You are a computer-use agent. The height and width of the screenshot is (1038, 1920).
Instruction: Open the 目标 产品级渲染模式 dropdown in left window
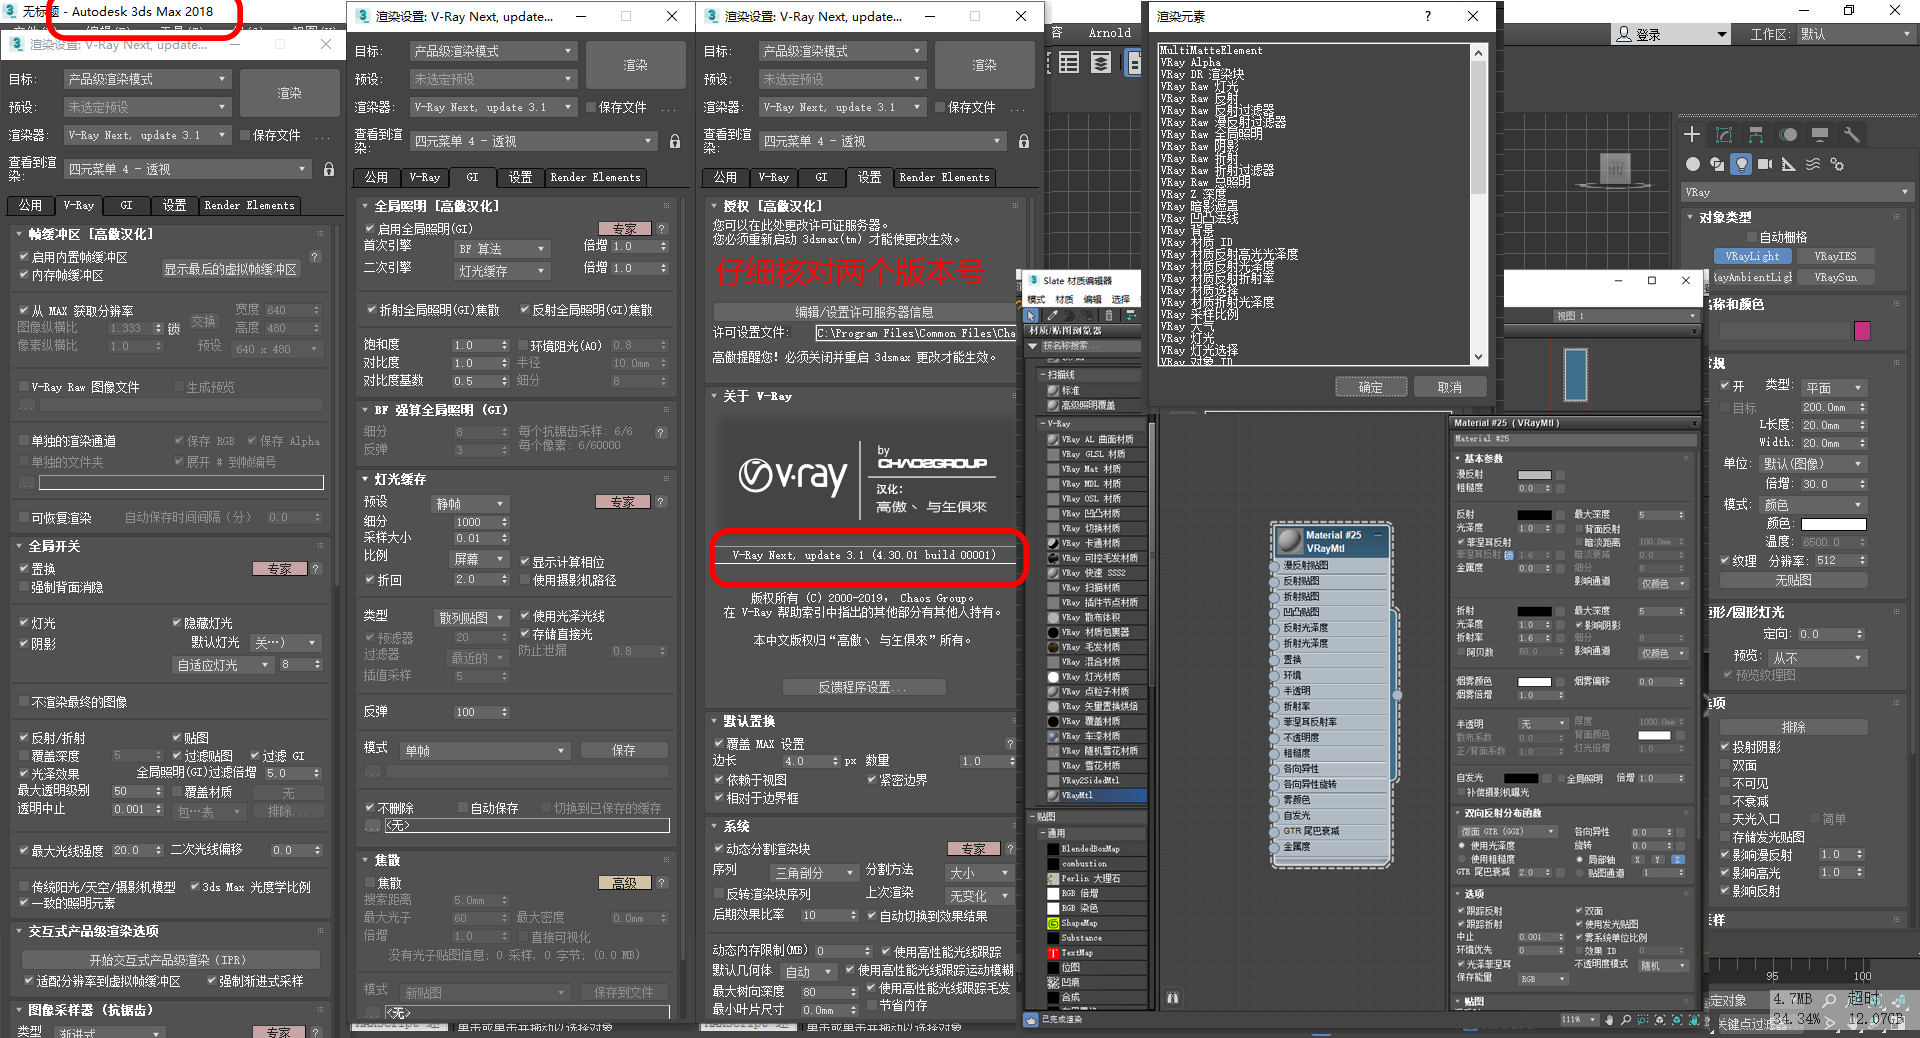tap(147, 79)
